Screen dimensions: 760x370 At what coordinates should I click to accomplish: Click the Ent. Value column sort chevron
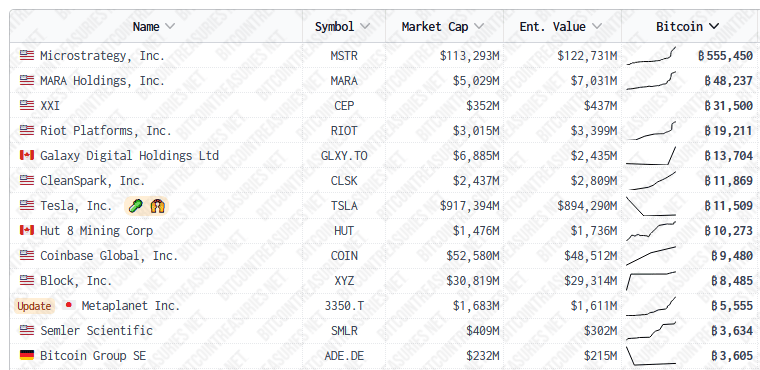[597, 26]
